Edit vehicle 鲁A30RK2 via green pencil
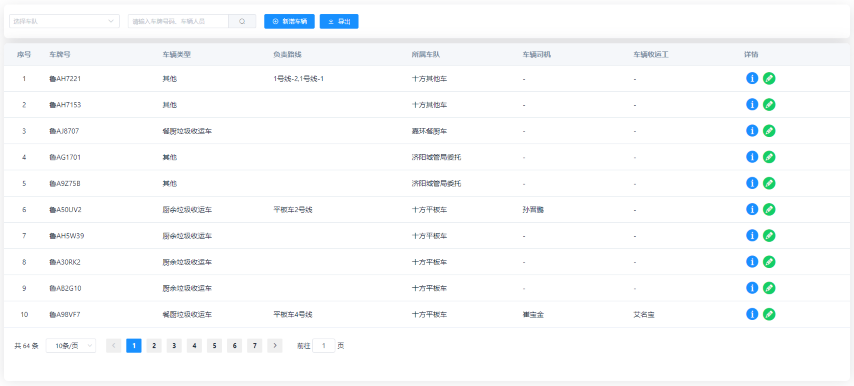The image size is (854, 386). (x=769, y=261)
